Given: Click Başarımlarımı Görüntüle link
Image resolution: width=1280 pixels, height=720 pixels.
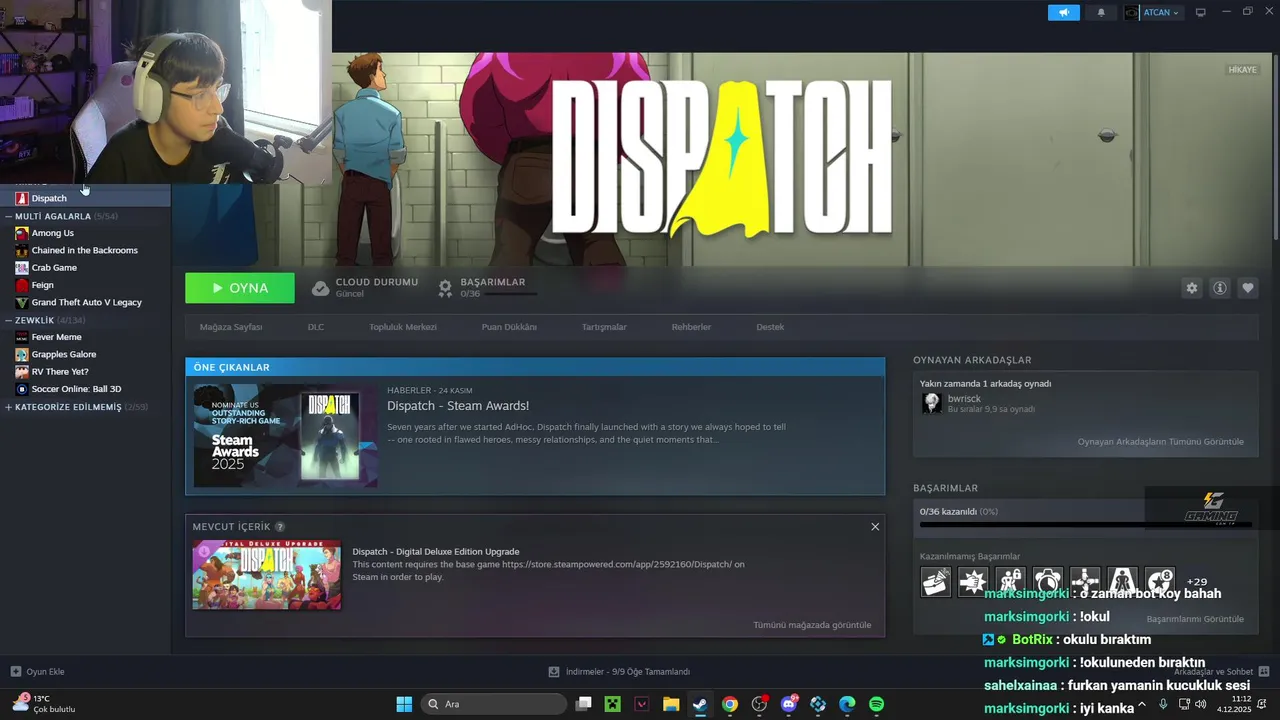Looking at the screenshot, I should pyautogui.click(x=1195, y=619).
